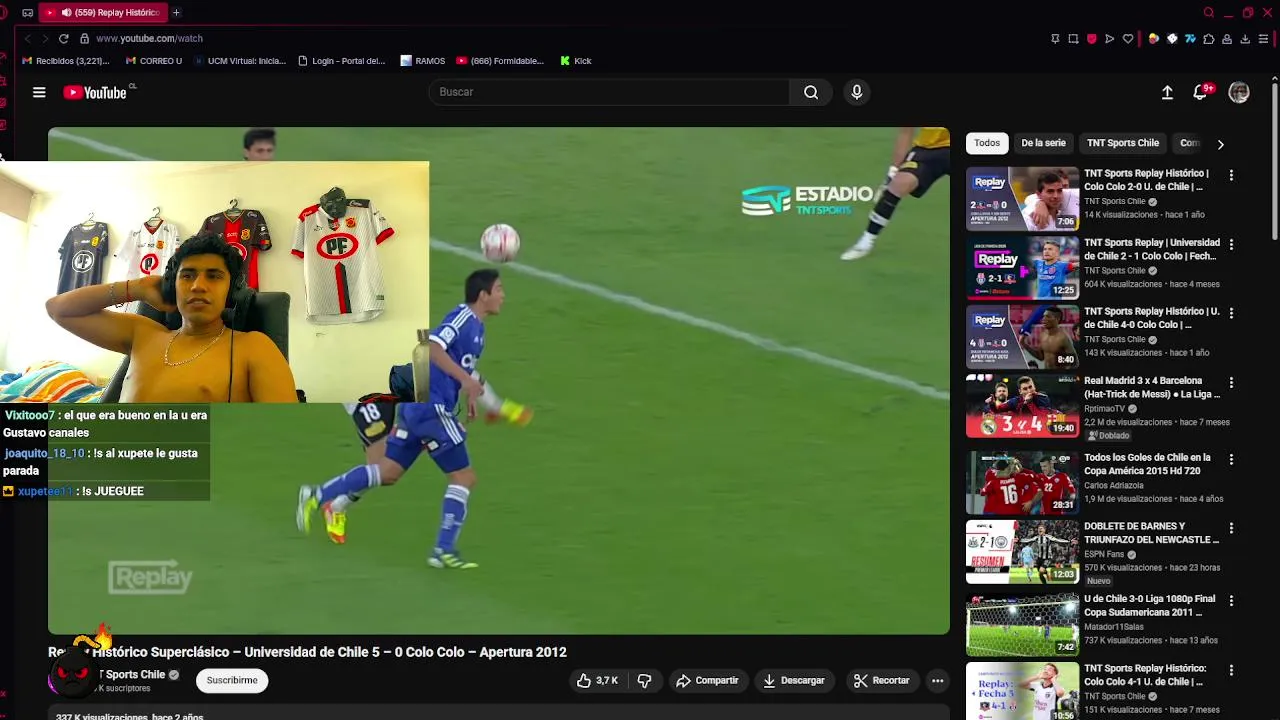Mute the tab via the speaker icon
The width and height of the screenshot is (1280, 720).
[66, 13]
